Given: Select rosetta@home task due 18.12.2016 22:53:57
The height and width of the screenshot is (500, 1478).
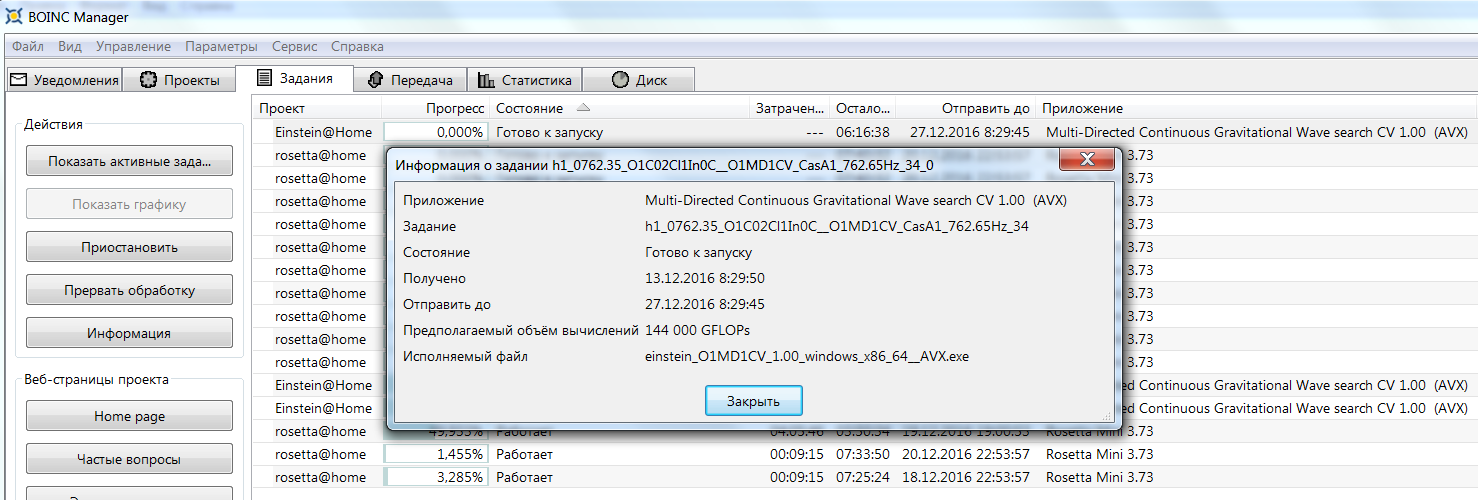Looking at the screenshot, I should 865,477.
